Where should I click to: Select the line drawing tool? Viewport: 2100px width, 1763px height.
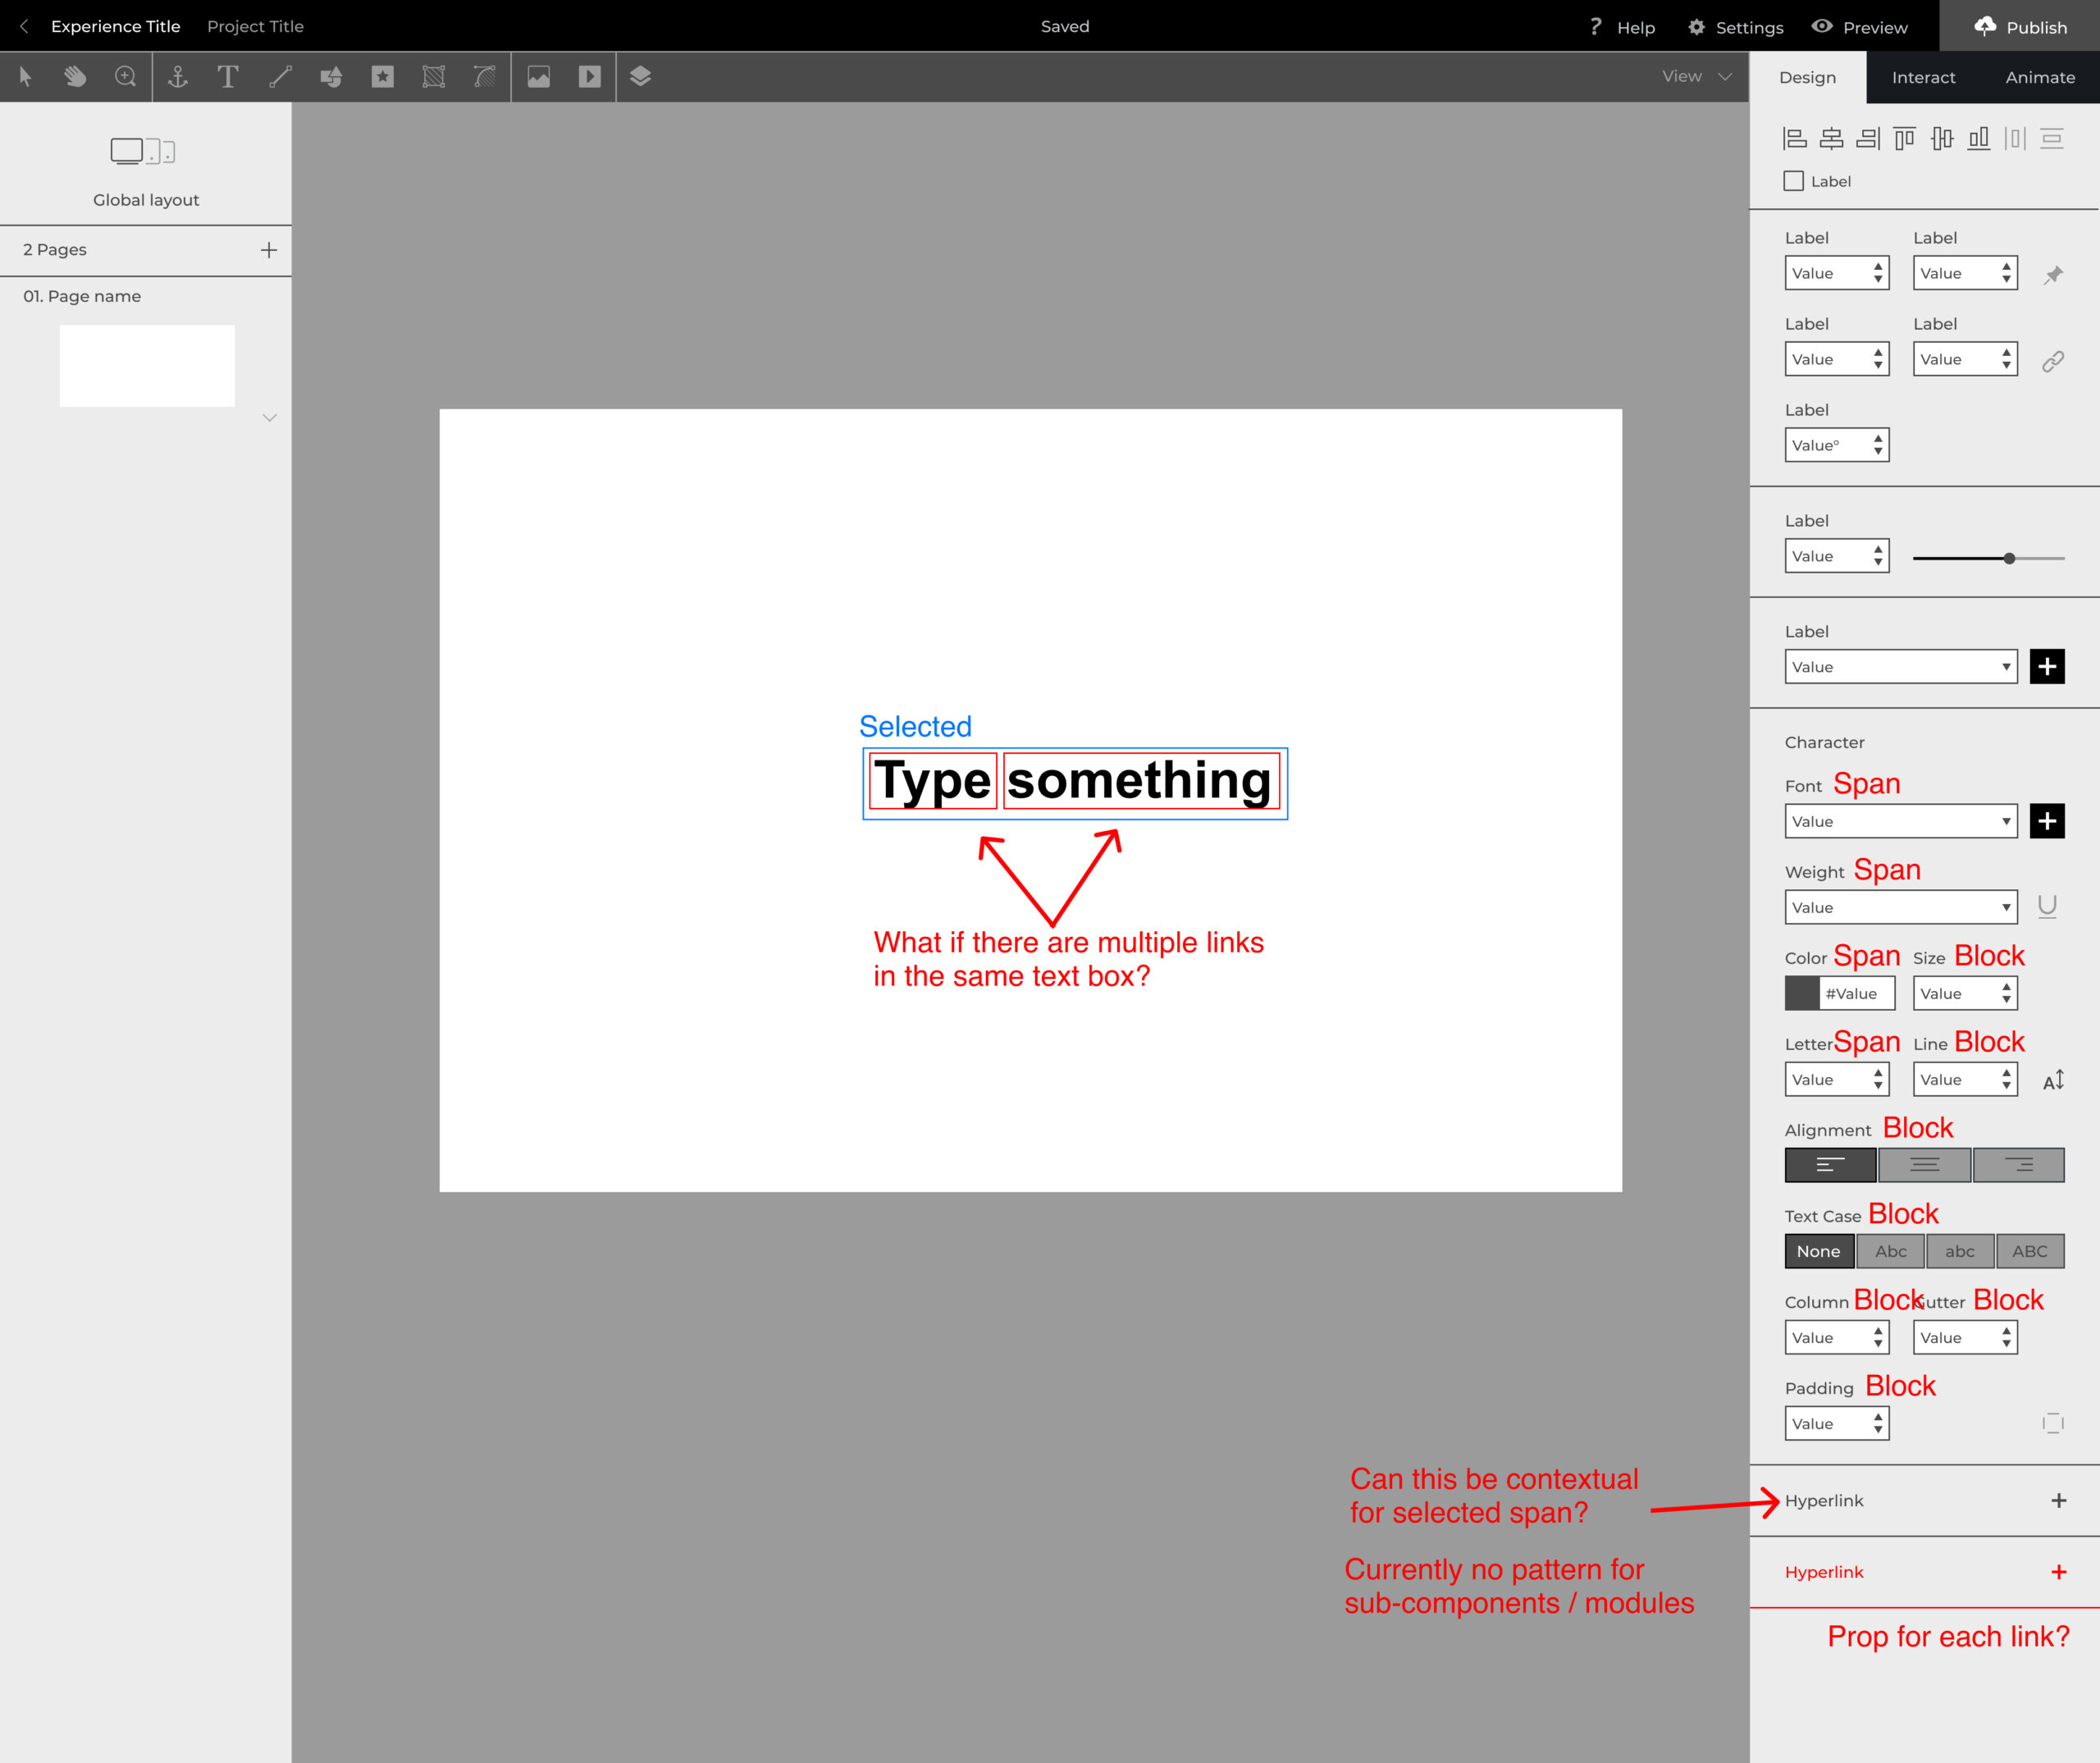[x=280, y=76]
